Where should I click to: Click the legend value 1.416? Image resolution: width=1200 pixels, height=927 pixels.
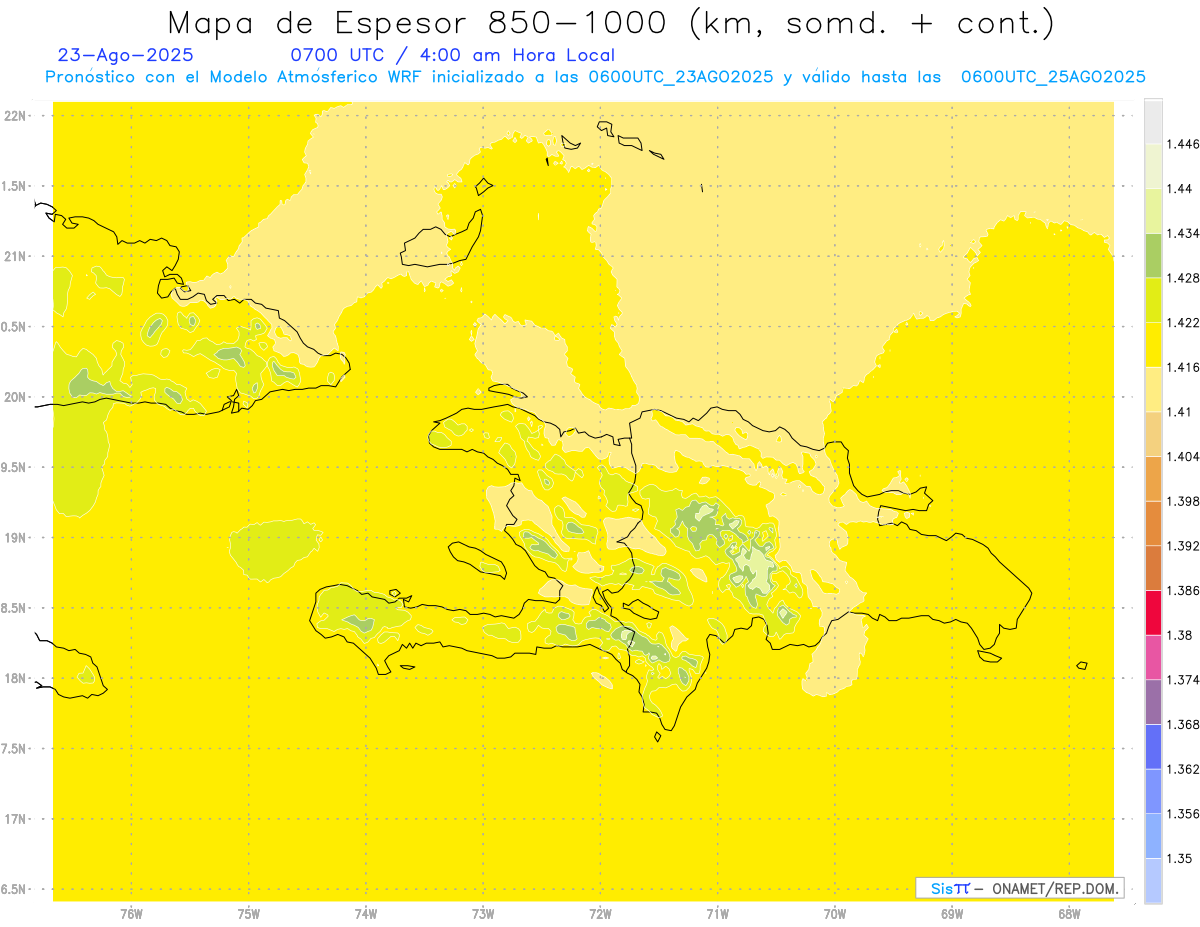(1182, 367)
